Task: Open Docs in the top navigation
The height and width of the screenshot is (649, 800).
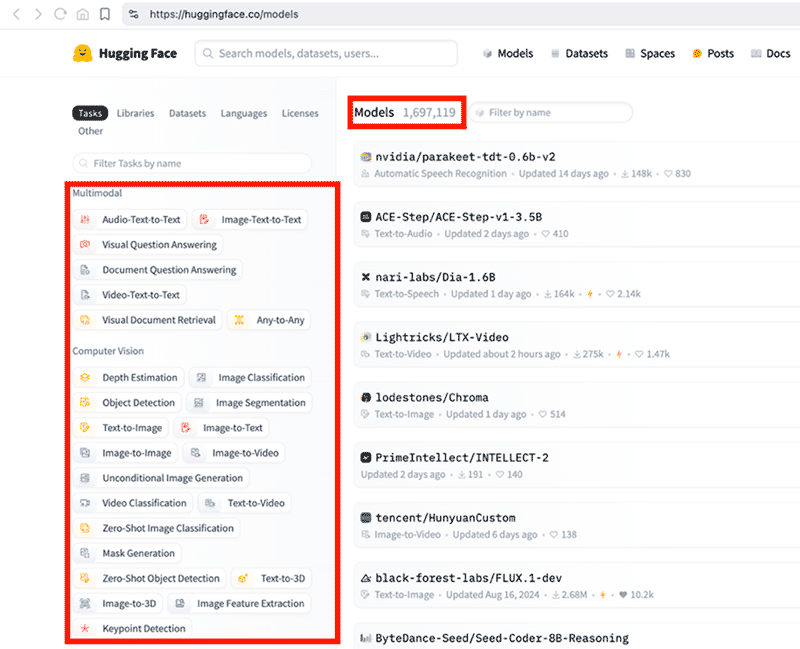Action: 771,53
